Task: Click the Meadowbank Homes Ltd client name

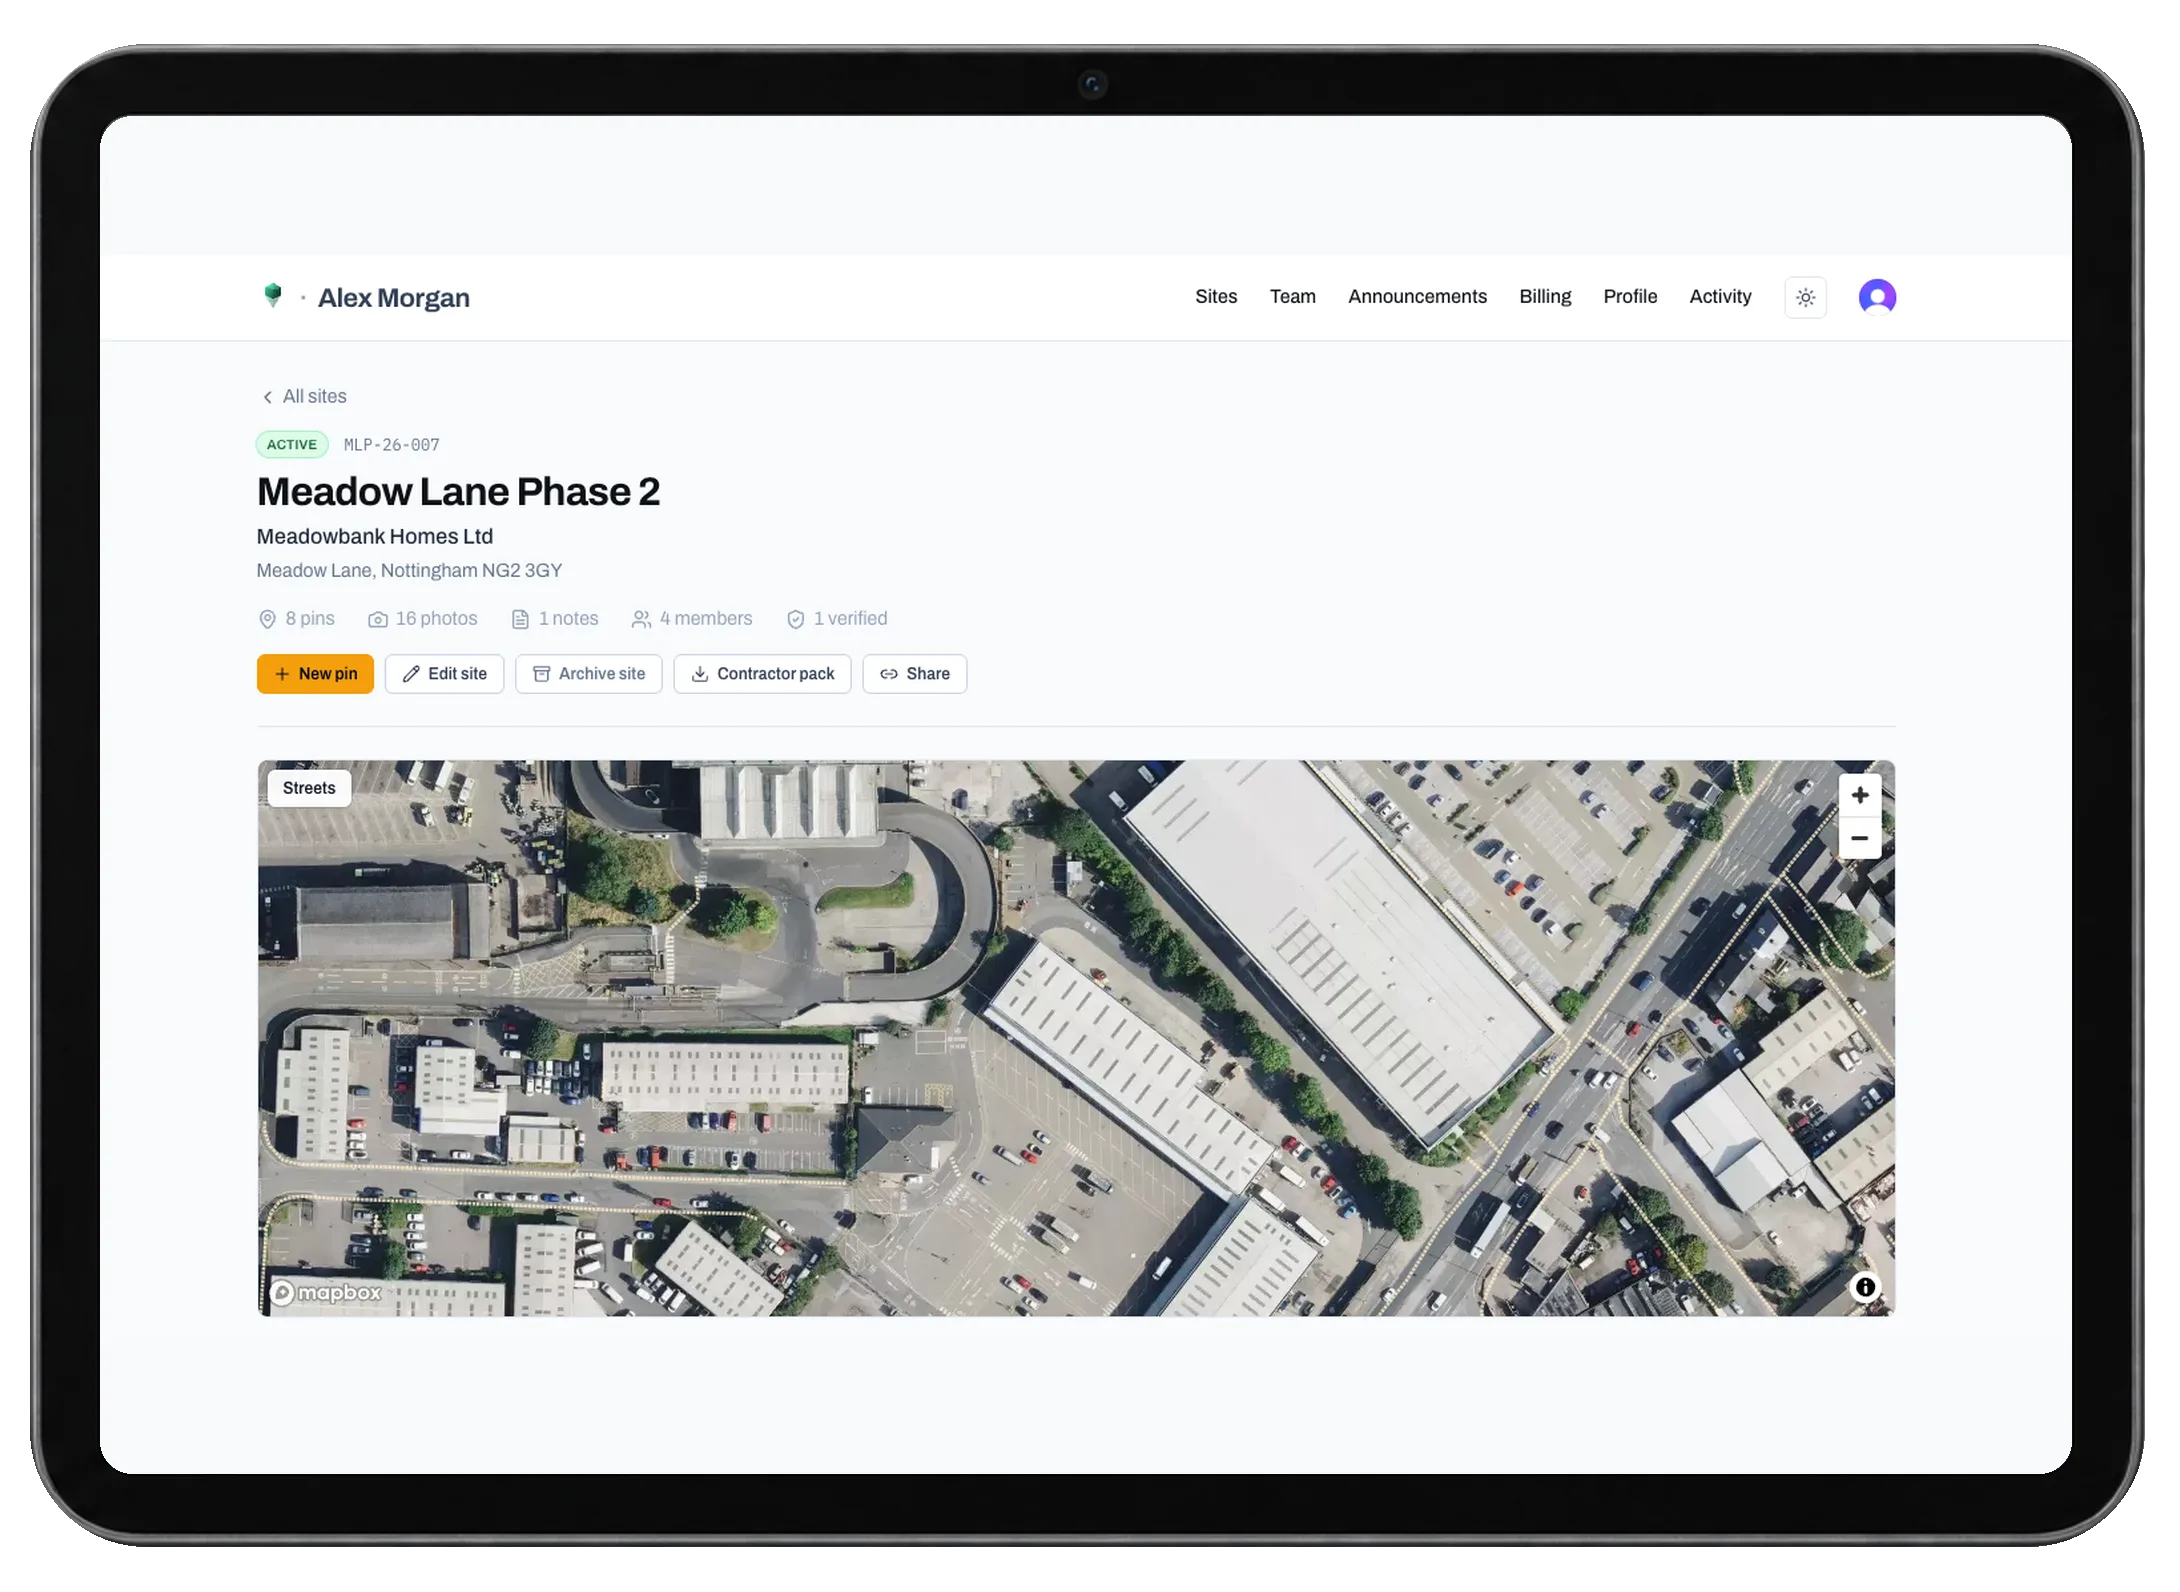Action: point(375,537)
